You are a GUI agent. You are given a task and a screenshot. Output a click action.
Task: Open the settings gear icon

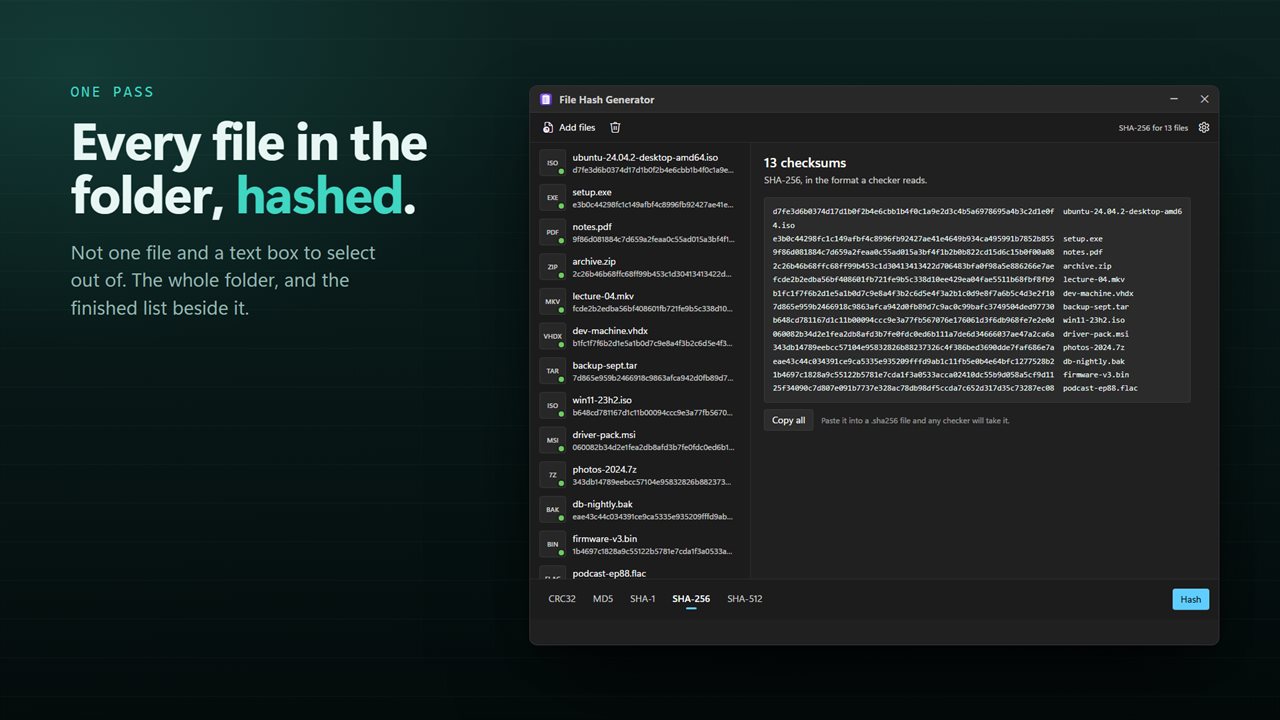point(1204,127)
